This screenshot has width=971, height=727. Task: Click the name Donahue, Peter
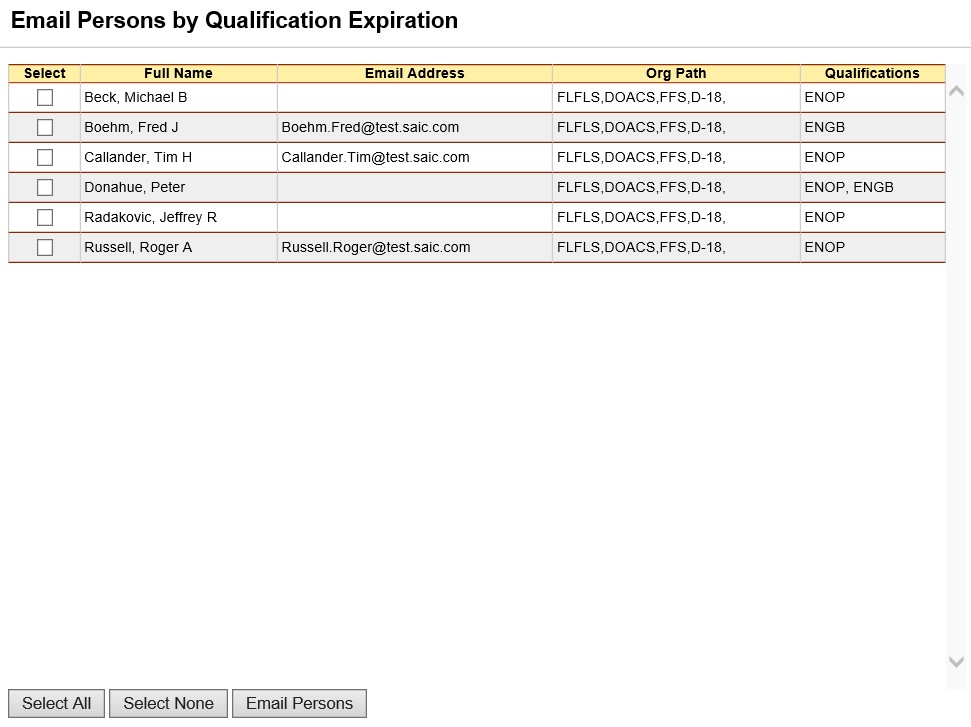[134, 187]
